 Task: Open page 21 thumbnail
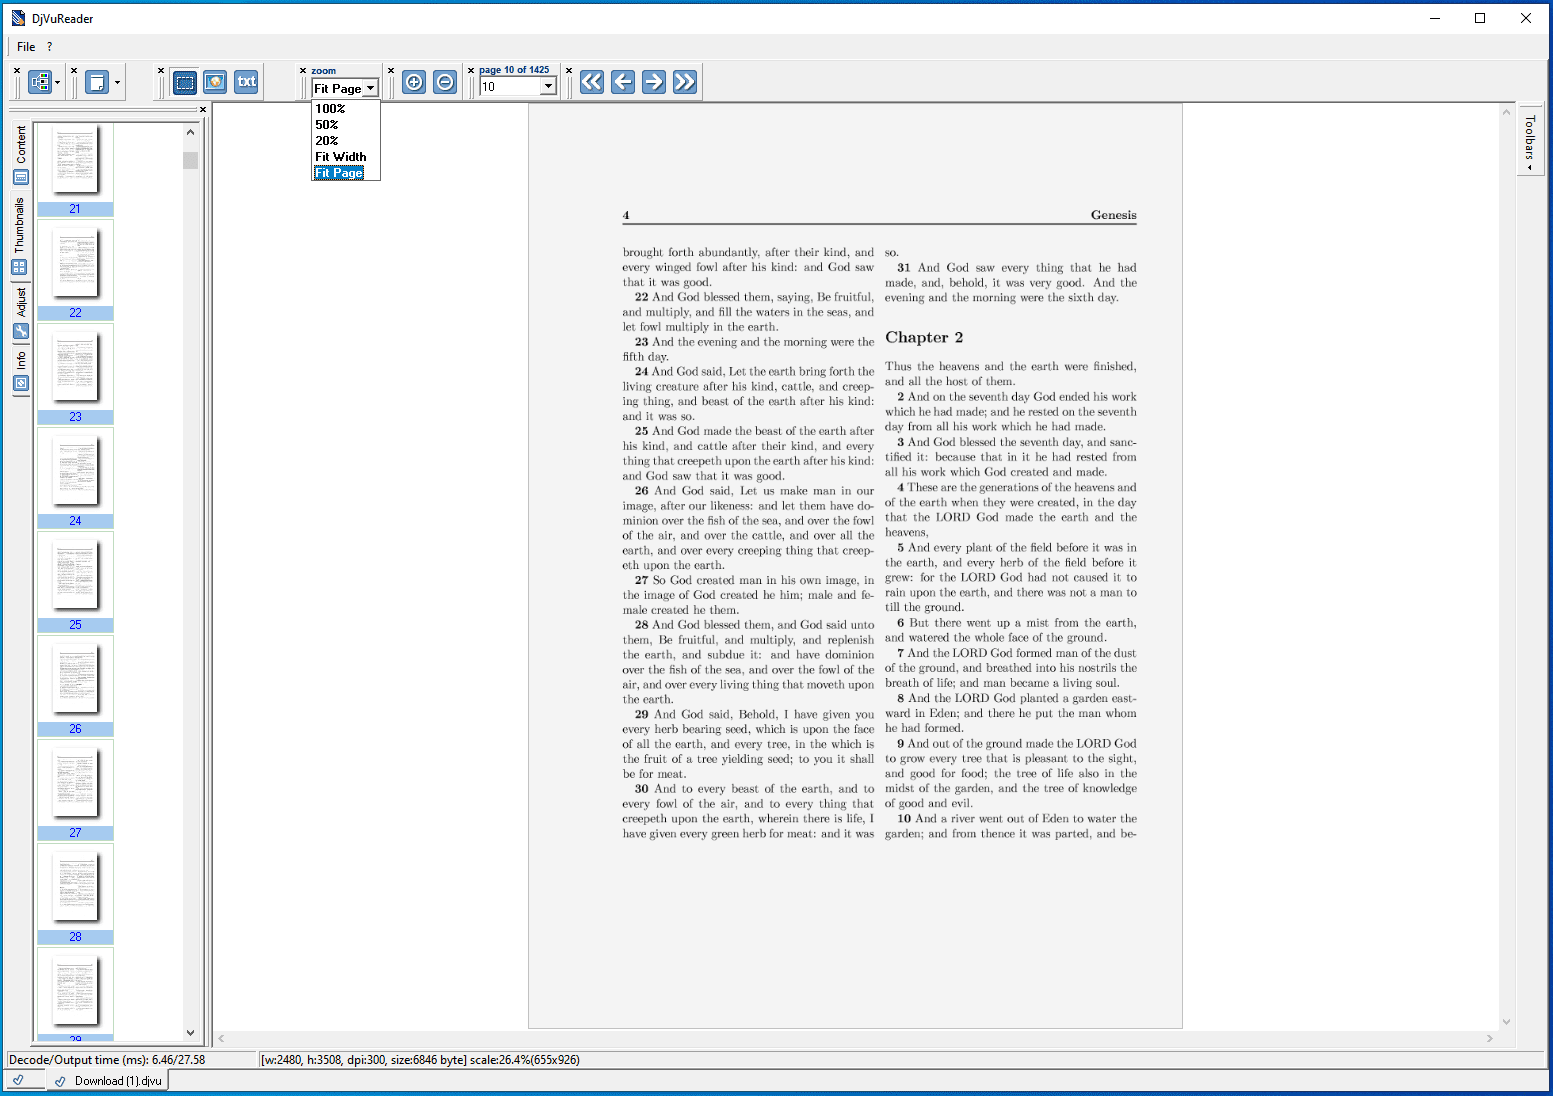(x=75, y=168)
